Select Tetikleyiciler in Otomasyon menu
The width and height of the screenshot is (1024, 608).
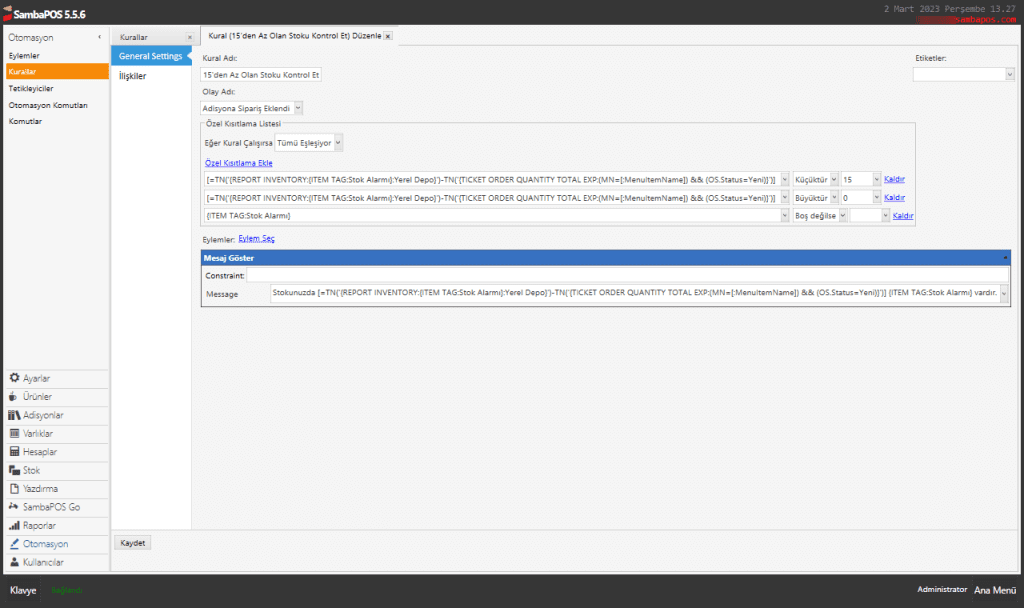pos(30,88)
